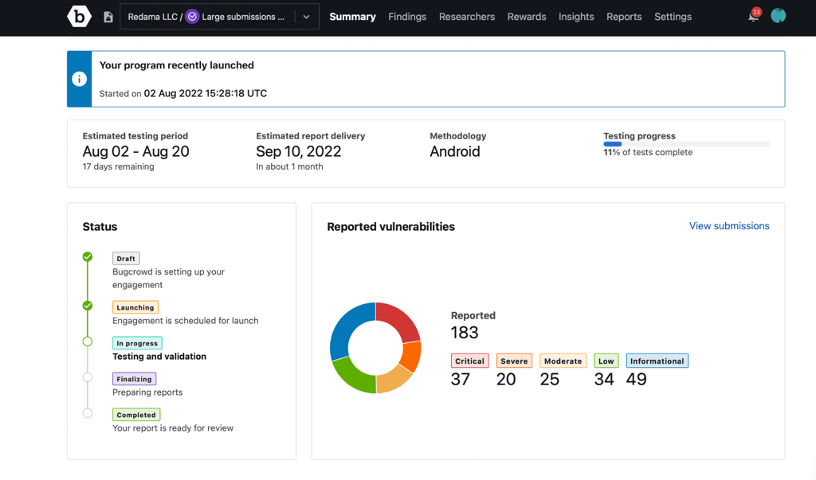Screen dimensions: 816x480
Task: Click the Draft step green checkmark
Action: [x=88, y=257]
